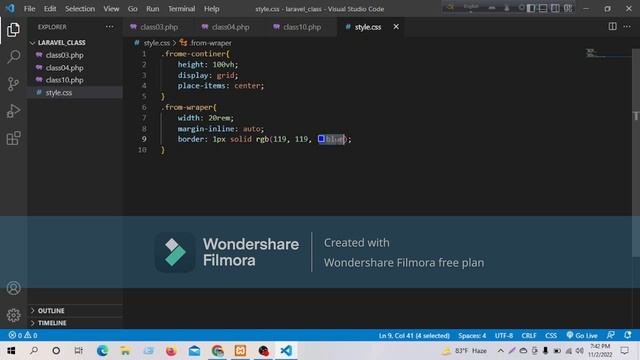Open the File menu

click(29, 9)
